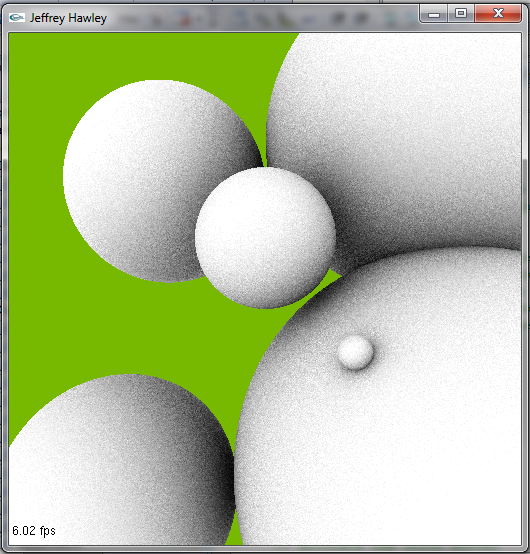The height and width of the screenshot is (554, 530).
Task: Minimize the Jeffrey Hawley window
Action: tap(434, 14)
